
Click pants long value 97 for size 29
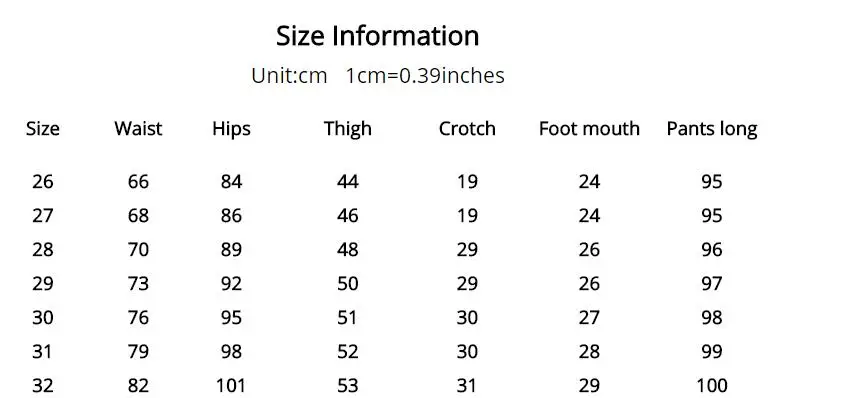[712, 283]
